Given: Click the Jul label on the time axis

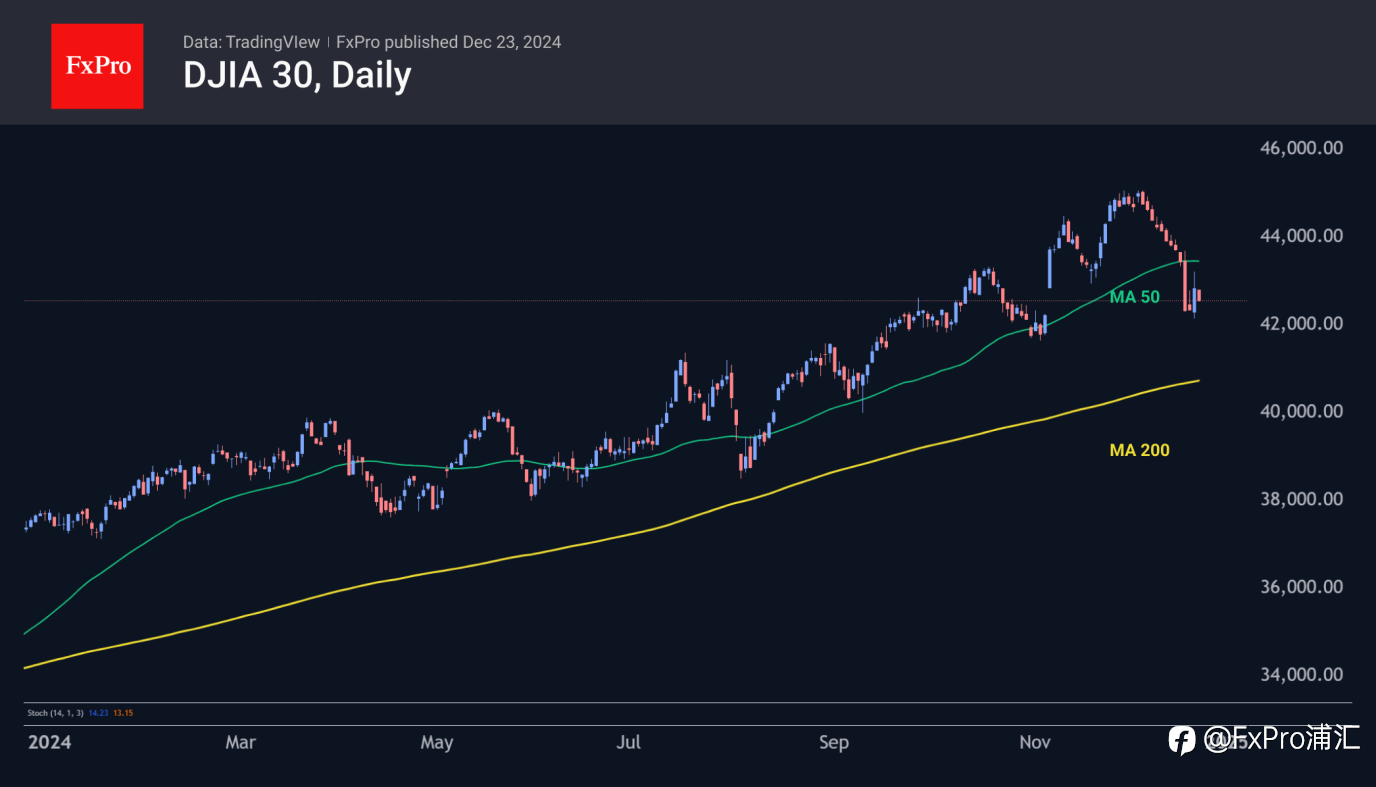Looking at the screenshot, I should pyautogui.click(x=628, y=742).
